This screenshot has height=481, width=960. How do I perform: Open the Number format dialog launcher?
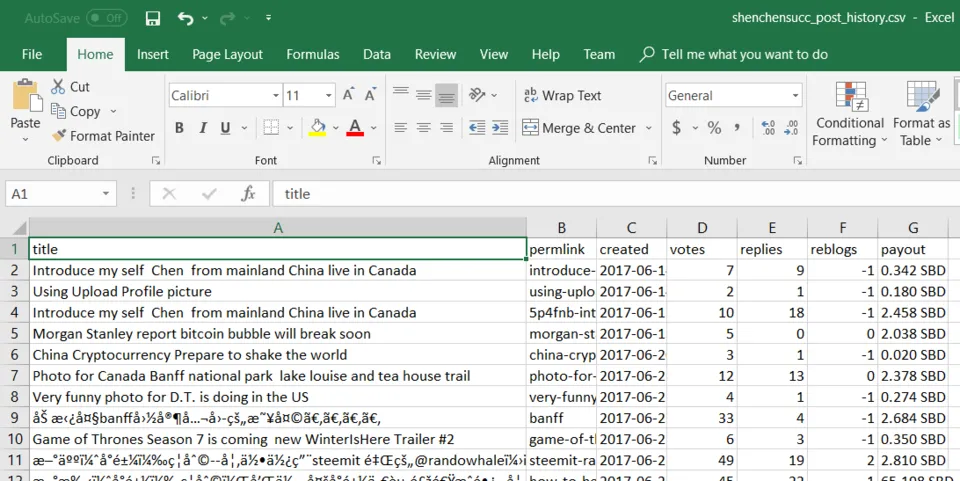point(798,161)
